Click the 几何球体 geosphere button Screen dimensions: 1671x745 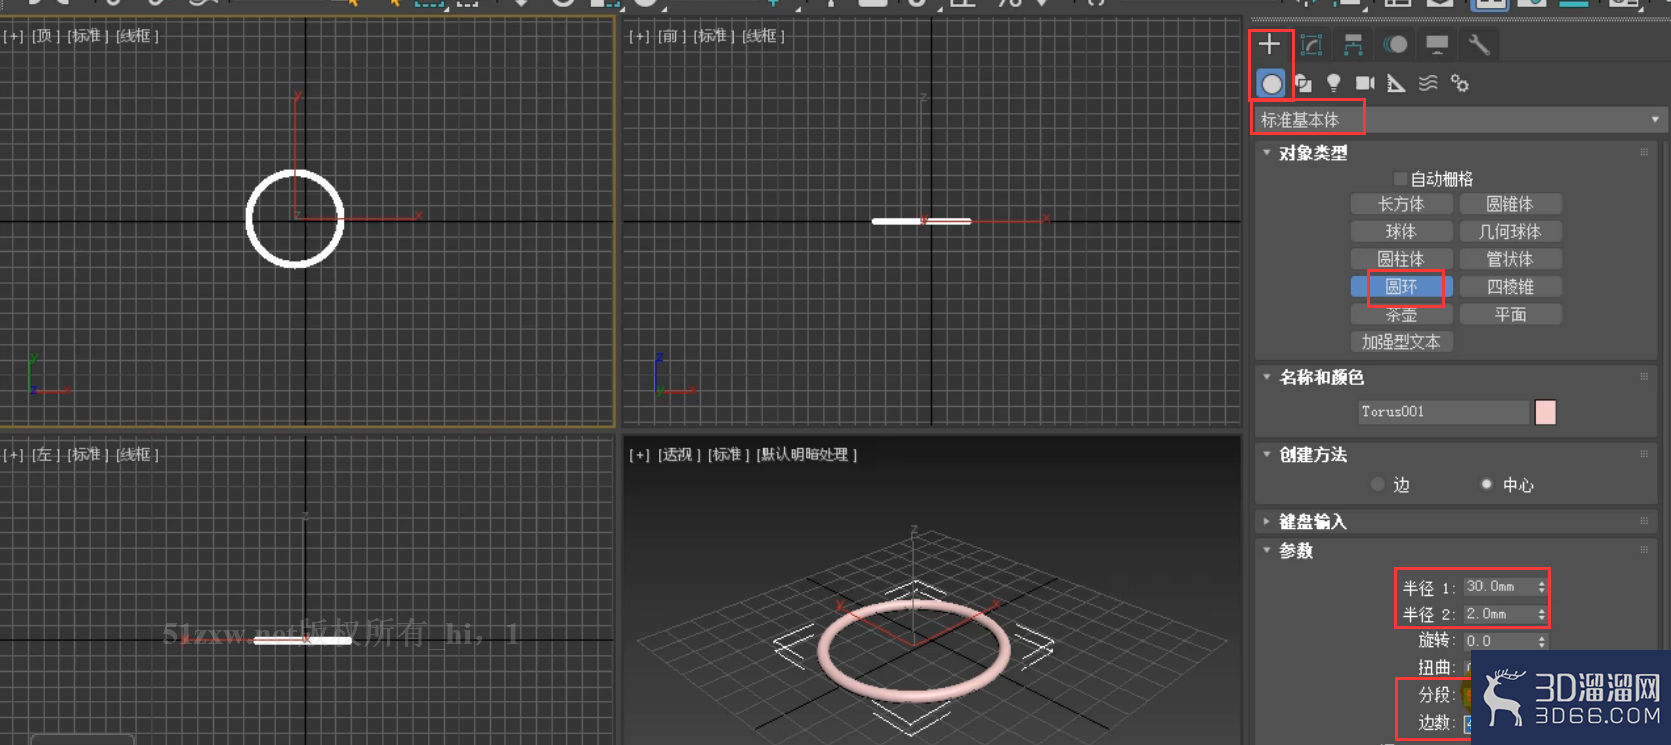[x=1510, y=232]
